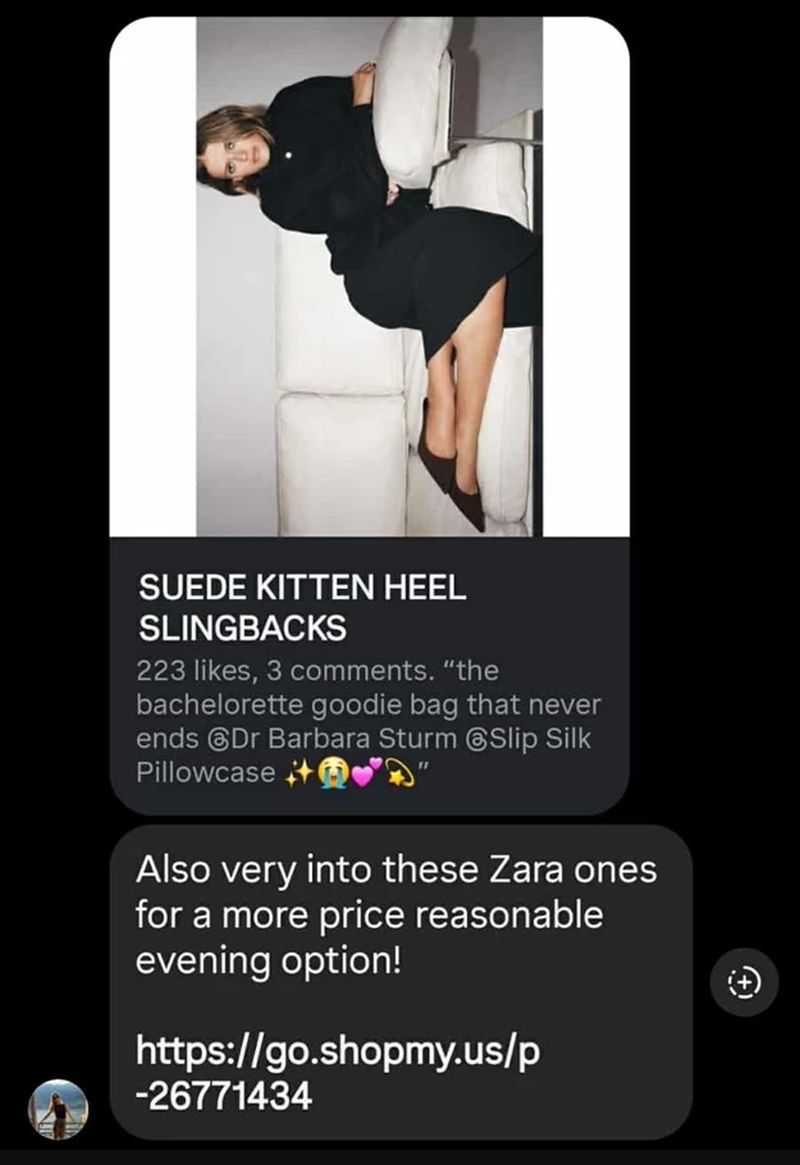
Task: Click the Threads icon before Slip Silk
Action: tap(477, 739)
